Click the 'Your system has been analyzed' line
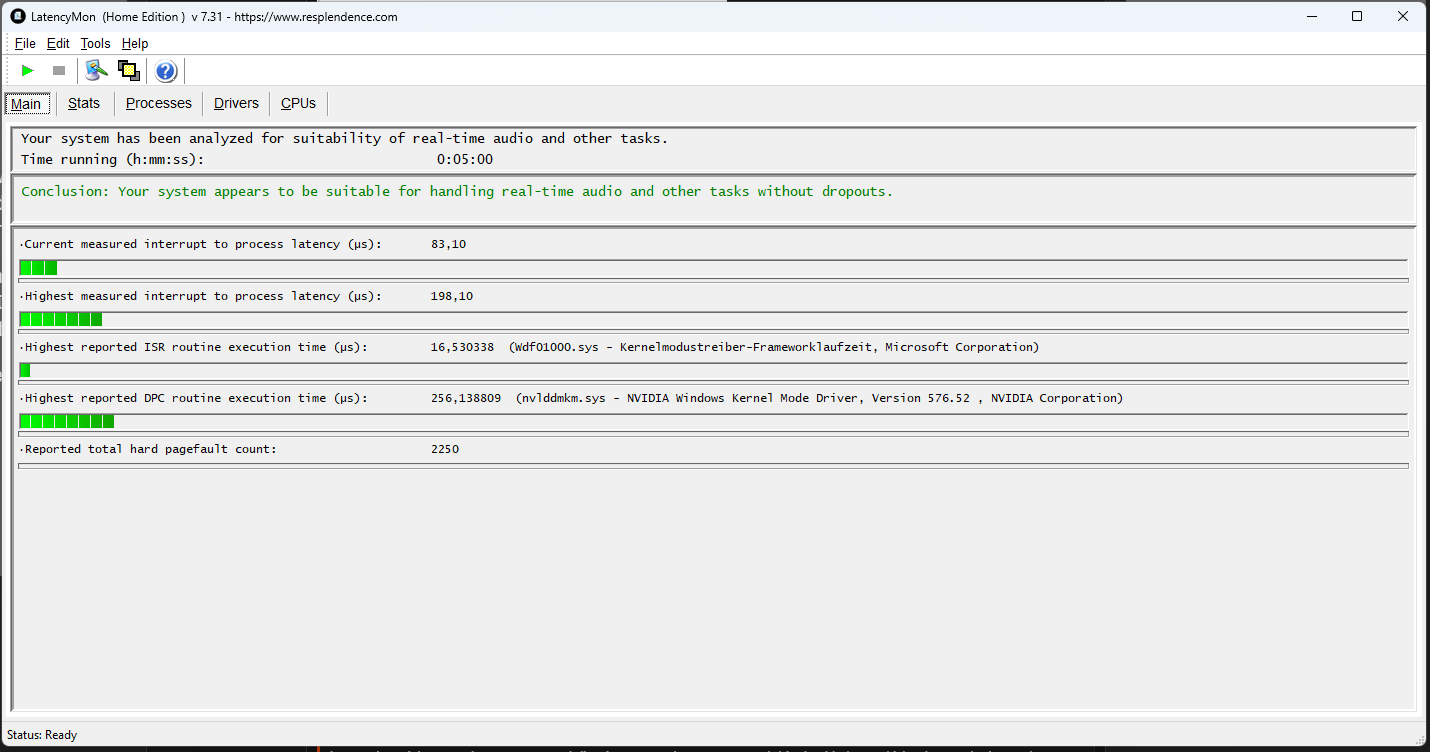 pyautogui.click(x=345, y=139)
